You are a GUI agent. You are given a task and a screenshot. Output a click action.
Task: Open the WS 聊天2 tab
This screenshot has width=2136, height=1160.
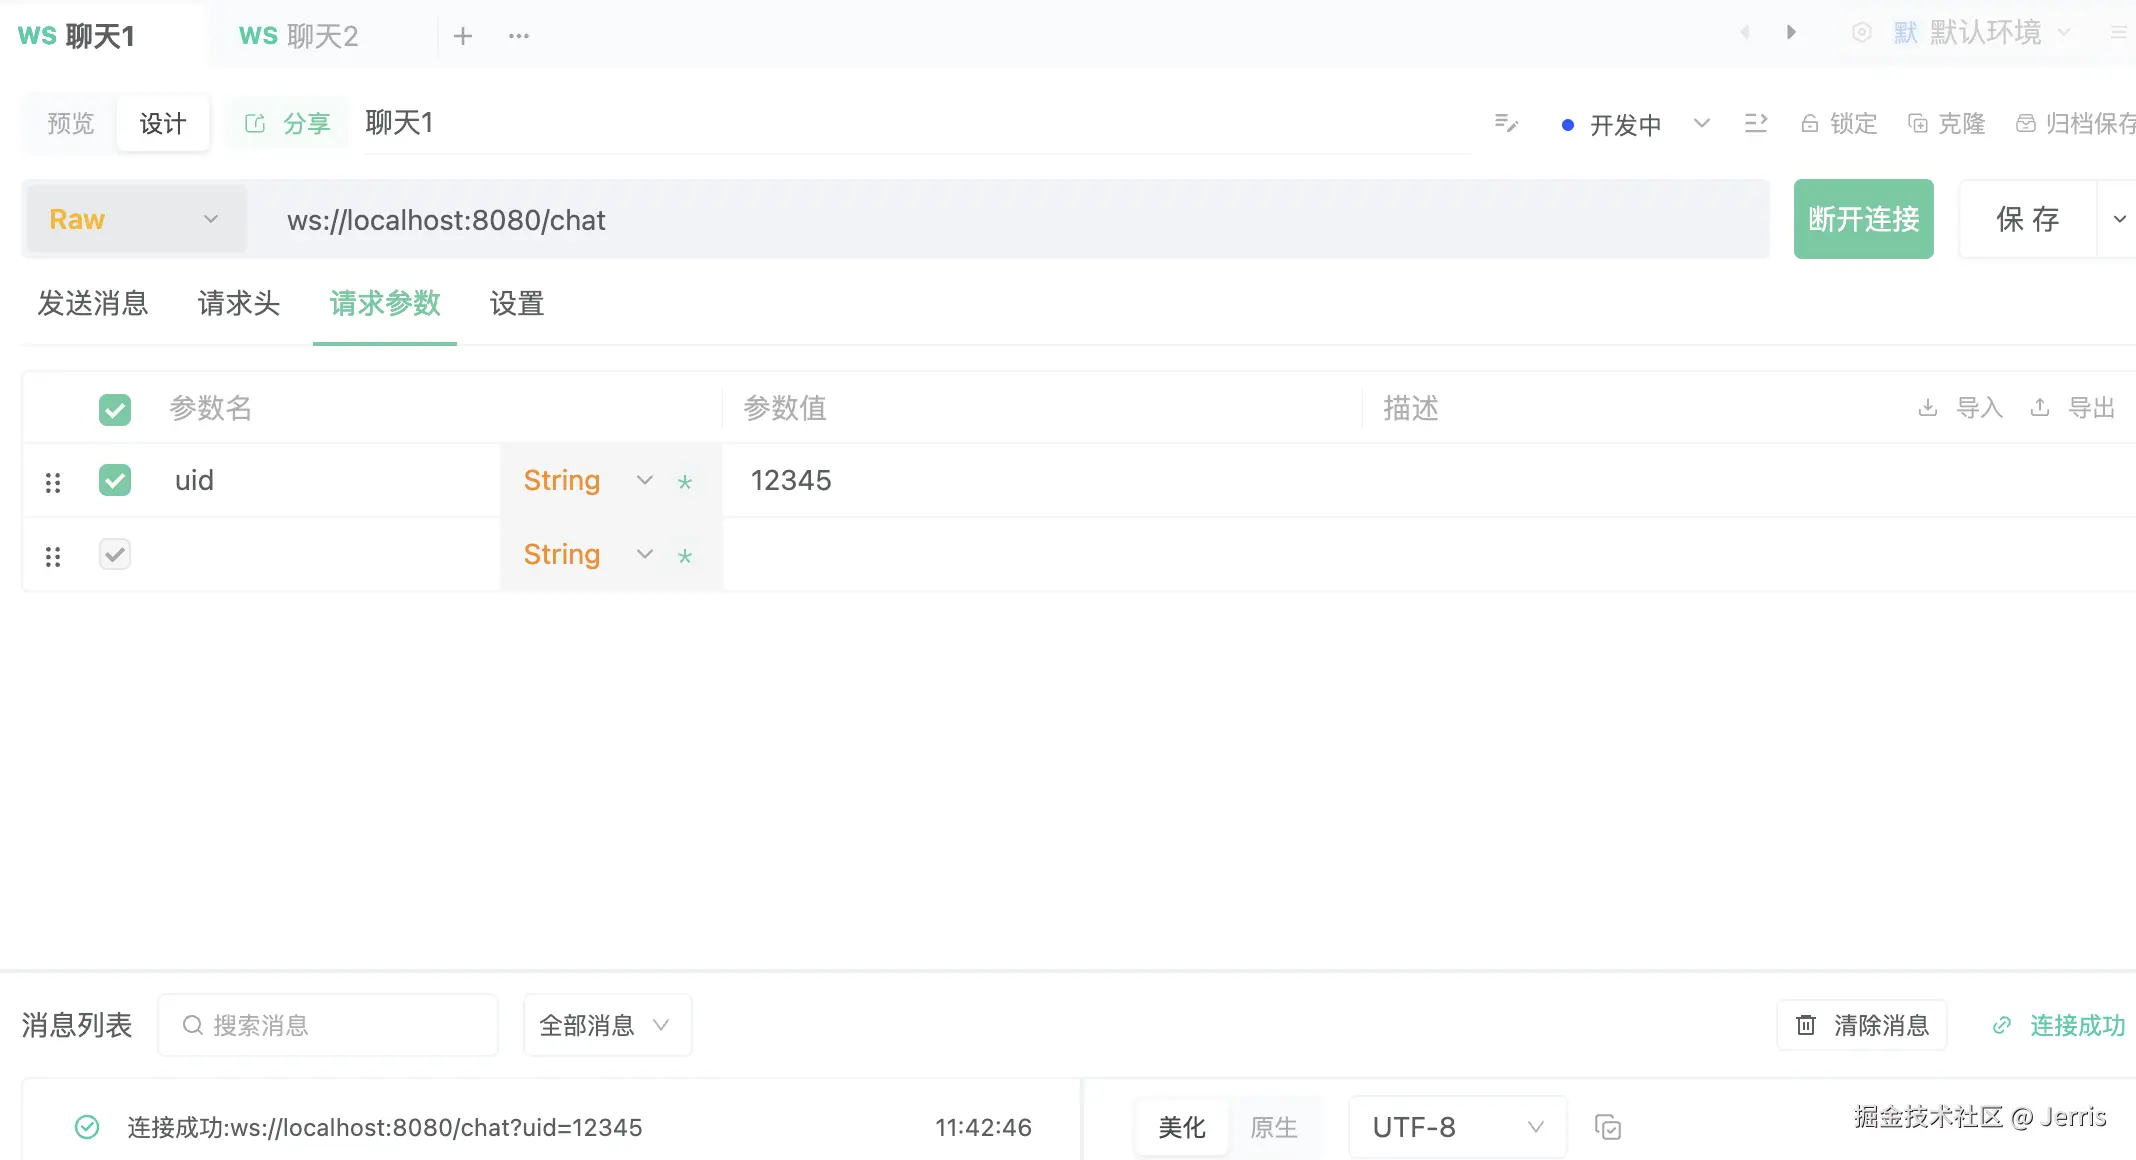pos(299,37)
